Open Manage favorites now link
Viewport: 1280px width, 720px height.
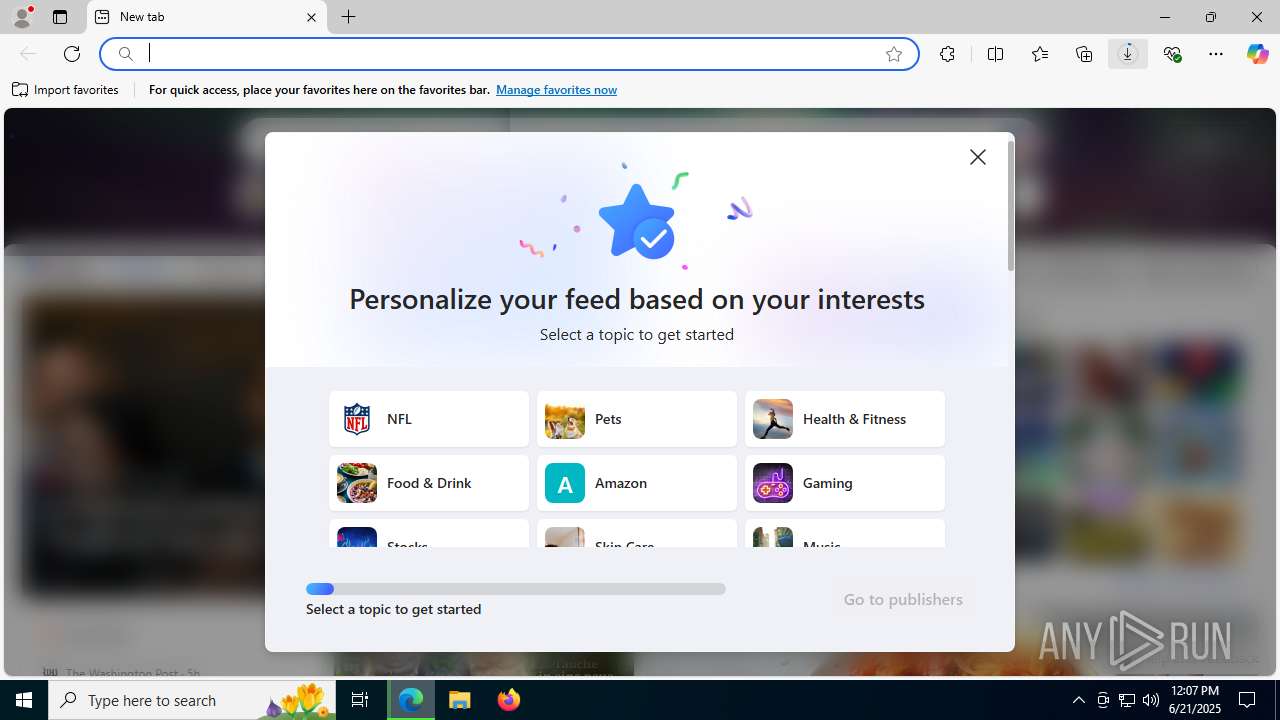[556, 90]
